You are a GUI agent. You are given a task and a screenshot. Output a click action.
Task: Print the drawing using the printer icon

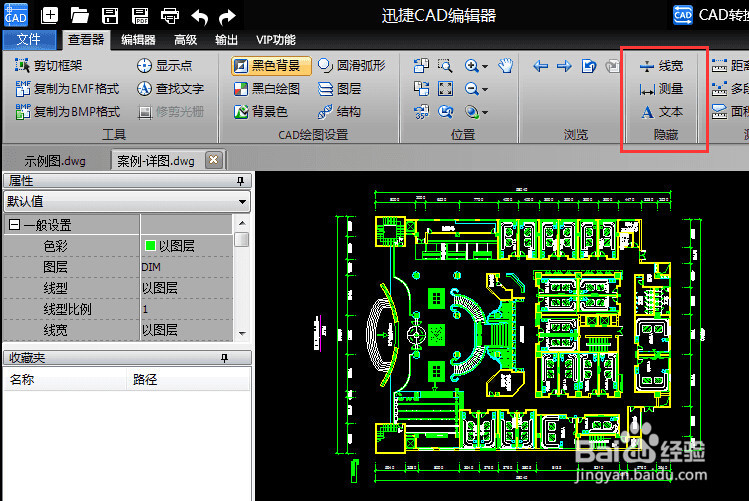(x=170, y=16)
